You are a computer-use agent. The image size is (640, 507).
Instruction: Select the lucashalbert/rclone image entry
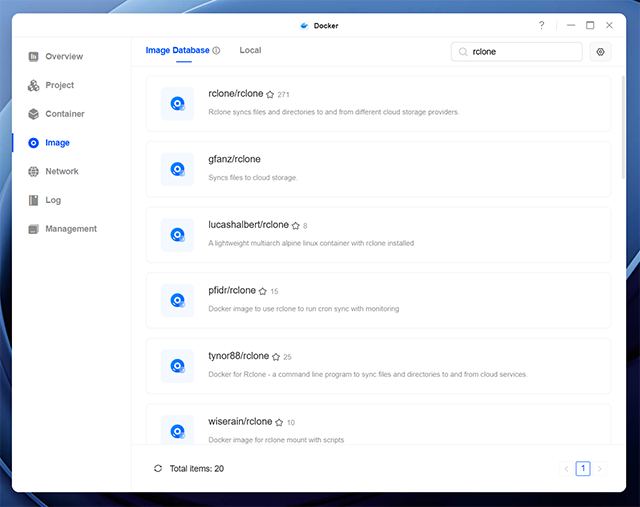tap(248, 225)
